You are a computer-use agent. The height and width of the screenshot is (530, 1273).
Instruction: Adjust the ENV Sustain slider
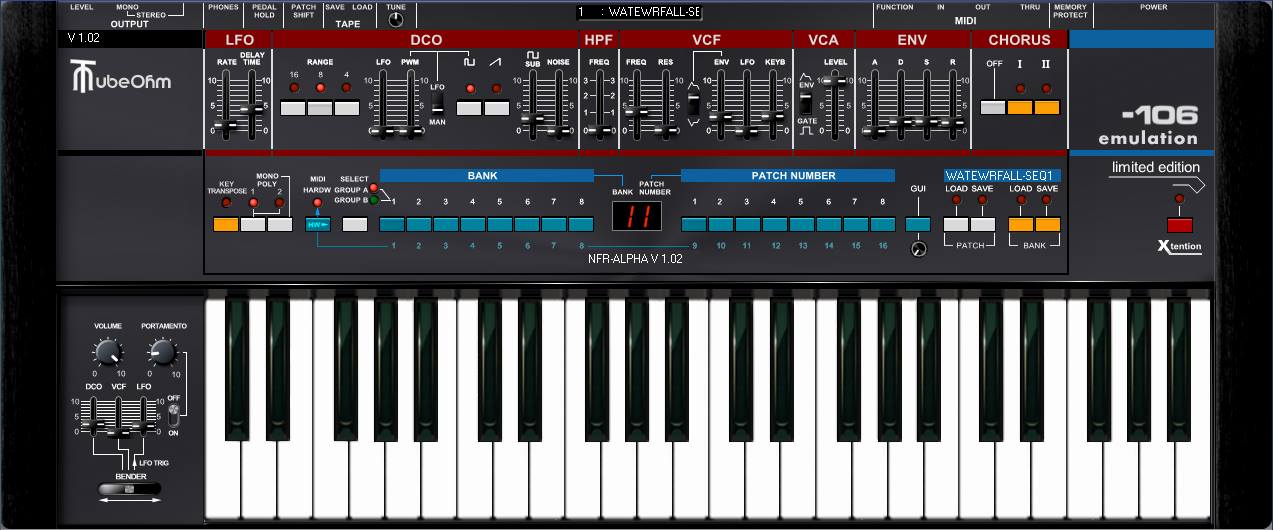(929, 123)
